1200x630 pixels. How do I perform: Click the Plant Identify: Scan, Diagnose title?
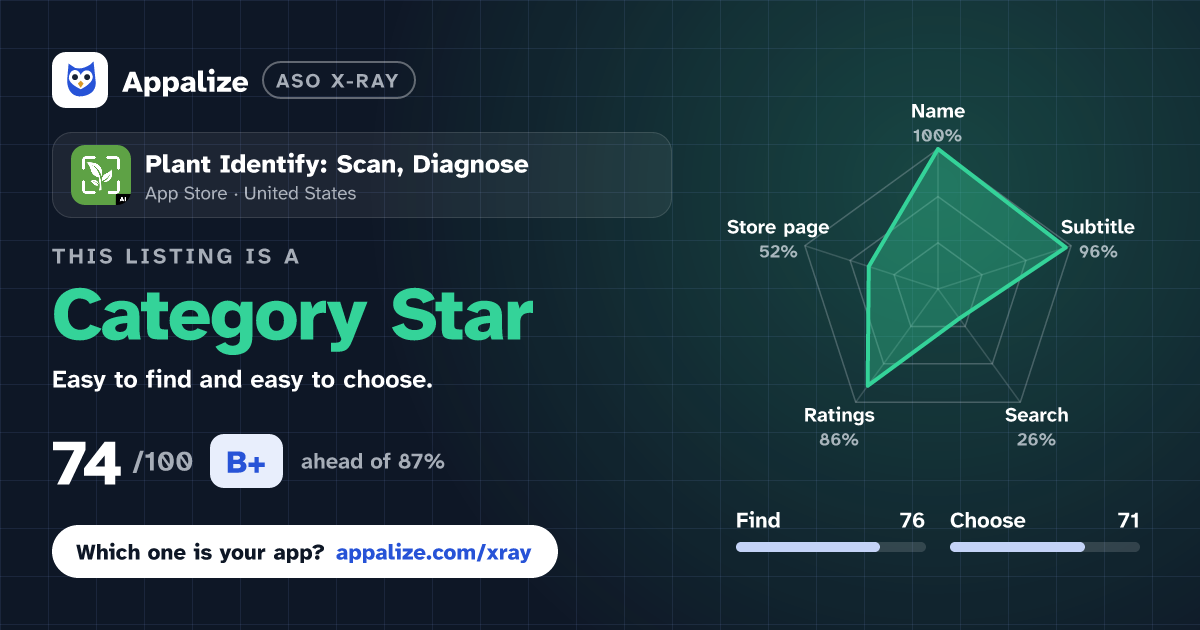337,164
